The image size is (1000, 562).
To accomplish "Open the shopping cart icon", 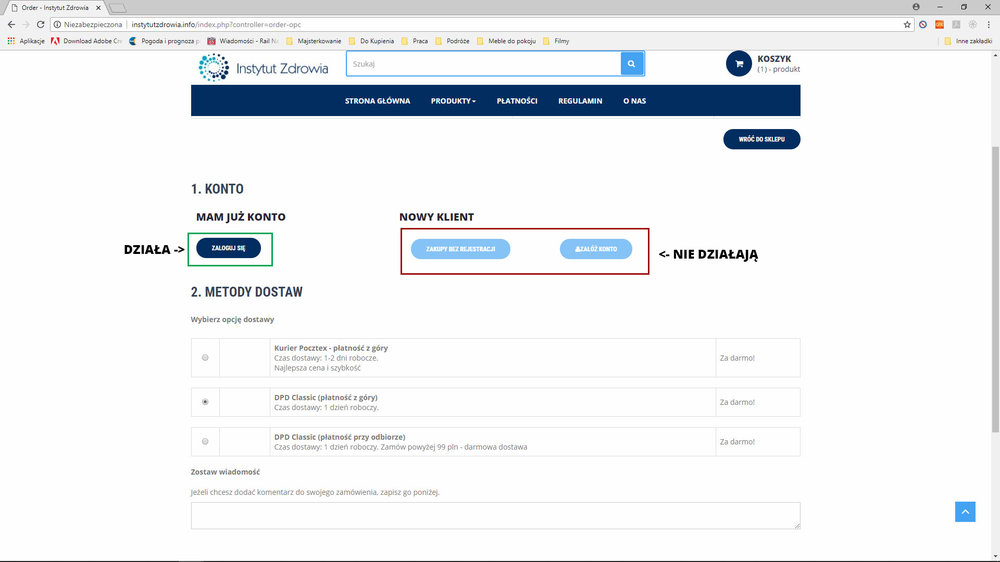I will [739, 64].
